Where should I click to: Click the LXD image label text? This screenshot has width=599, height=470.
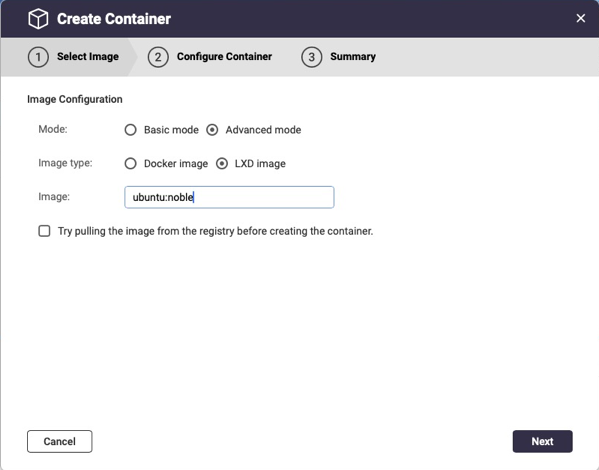coord(260,164)
